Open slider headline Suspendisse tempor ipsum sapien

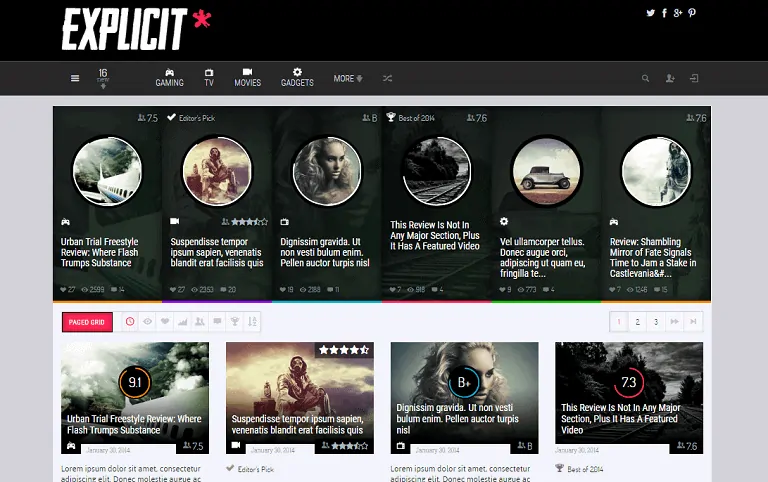217,252
